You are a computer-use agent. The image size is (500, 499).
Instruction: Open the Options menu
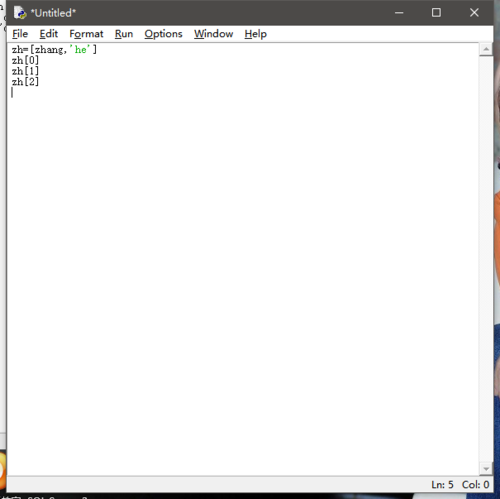tap(163, 34)
